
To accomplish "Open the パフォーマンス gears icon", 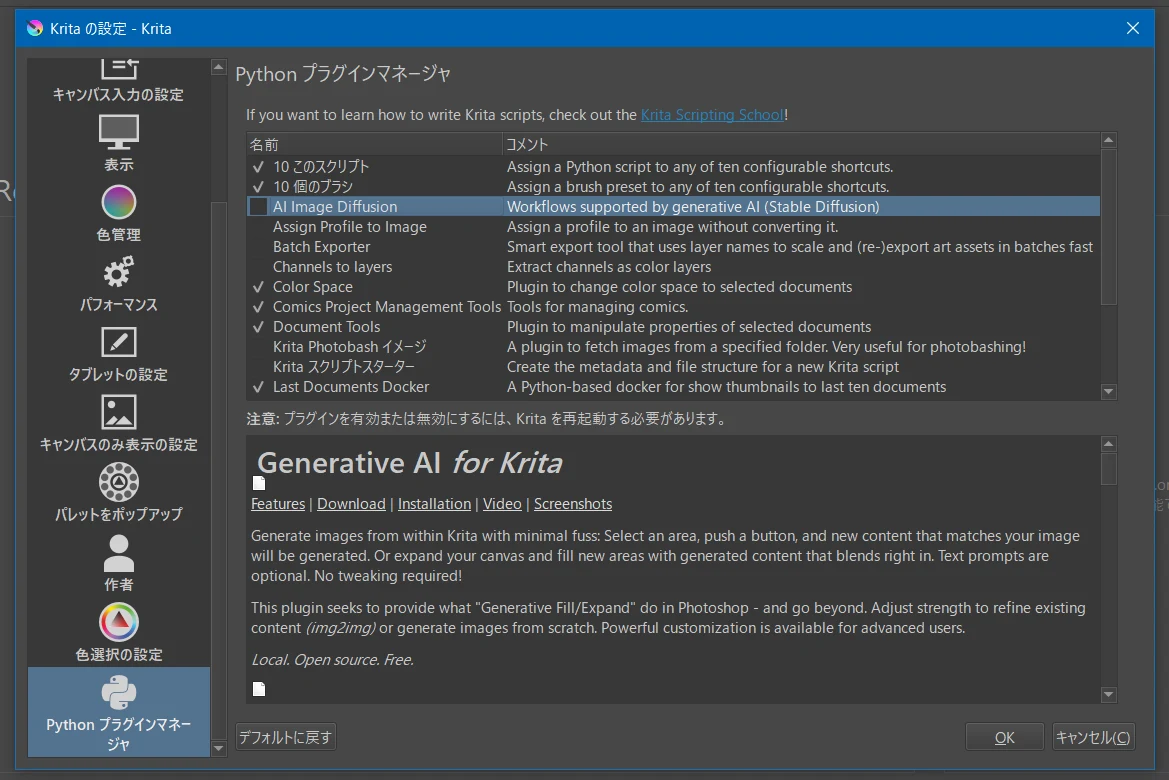I will coord(119,272).
